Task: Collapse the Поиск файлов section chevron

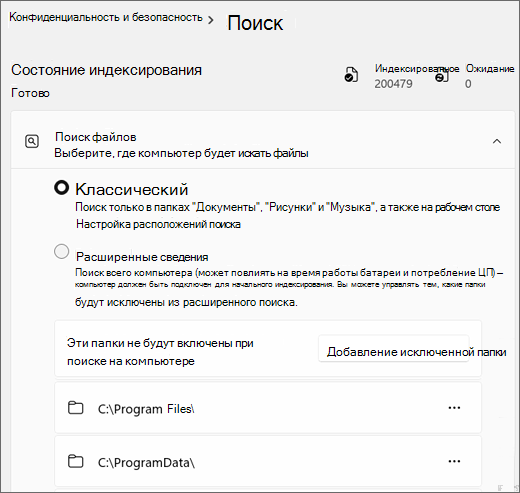Action: (x=497, y=141)
